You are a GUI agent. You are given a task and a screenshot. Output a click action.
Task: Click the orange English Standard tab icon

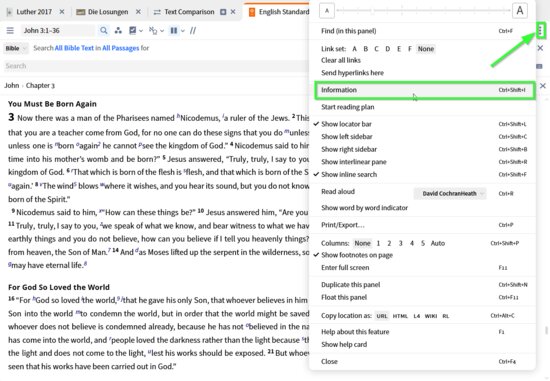(x=251, y=12)
